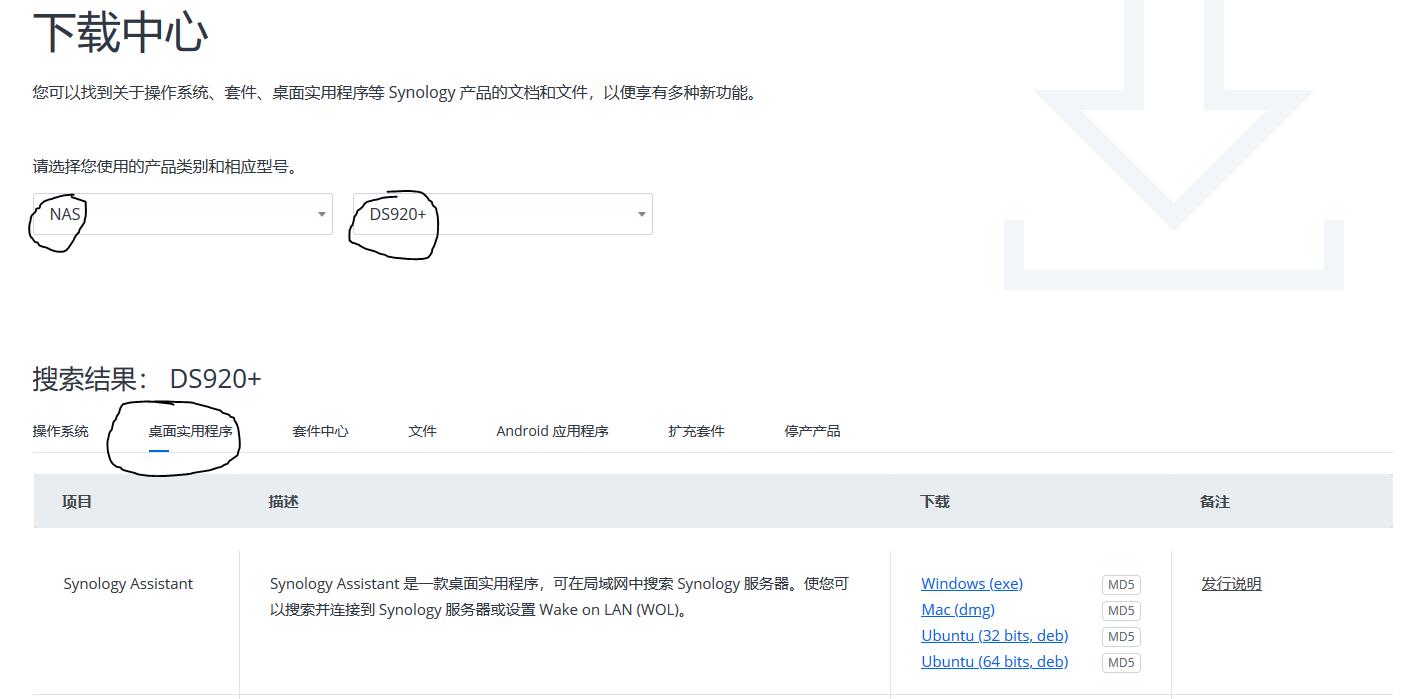Switch to the 扩充套件 tab

(694, 430)
